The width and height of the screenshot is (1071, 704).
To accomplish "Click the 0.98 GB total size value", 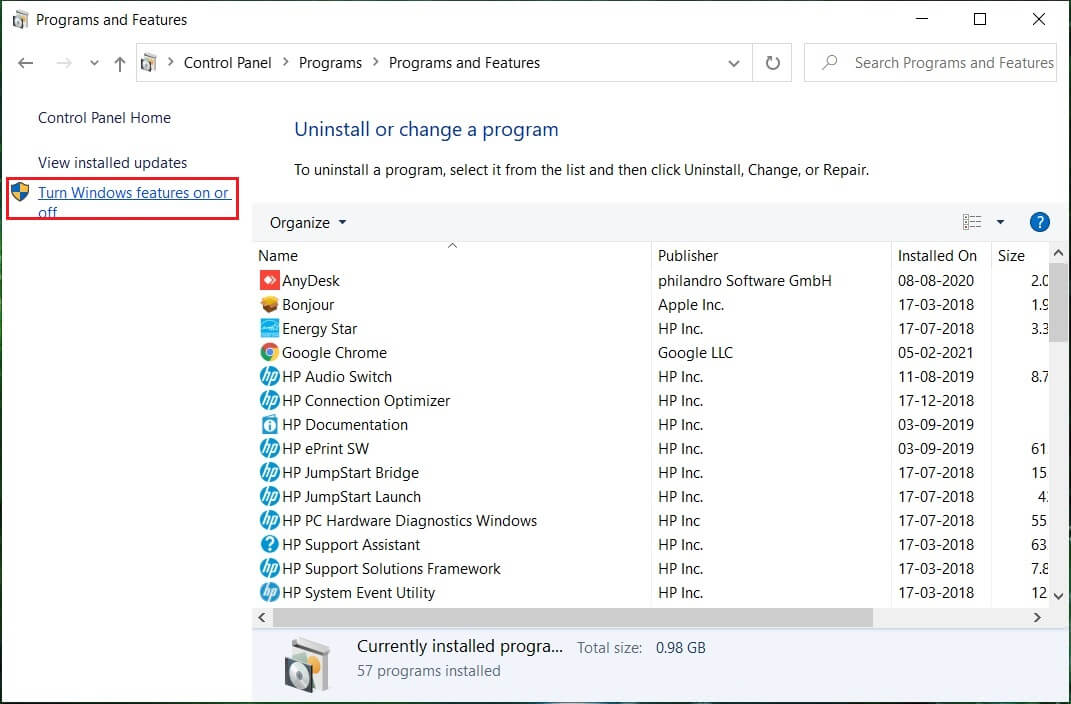I will click(x=680, y=648).
